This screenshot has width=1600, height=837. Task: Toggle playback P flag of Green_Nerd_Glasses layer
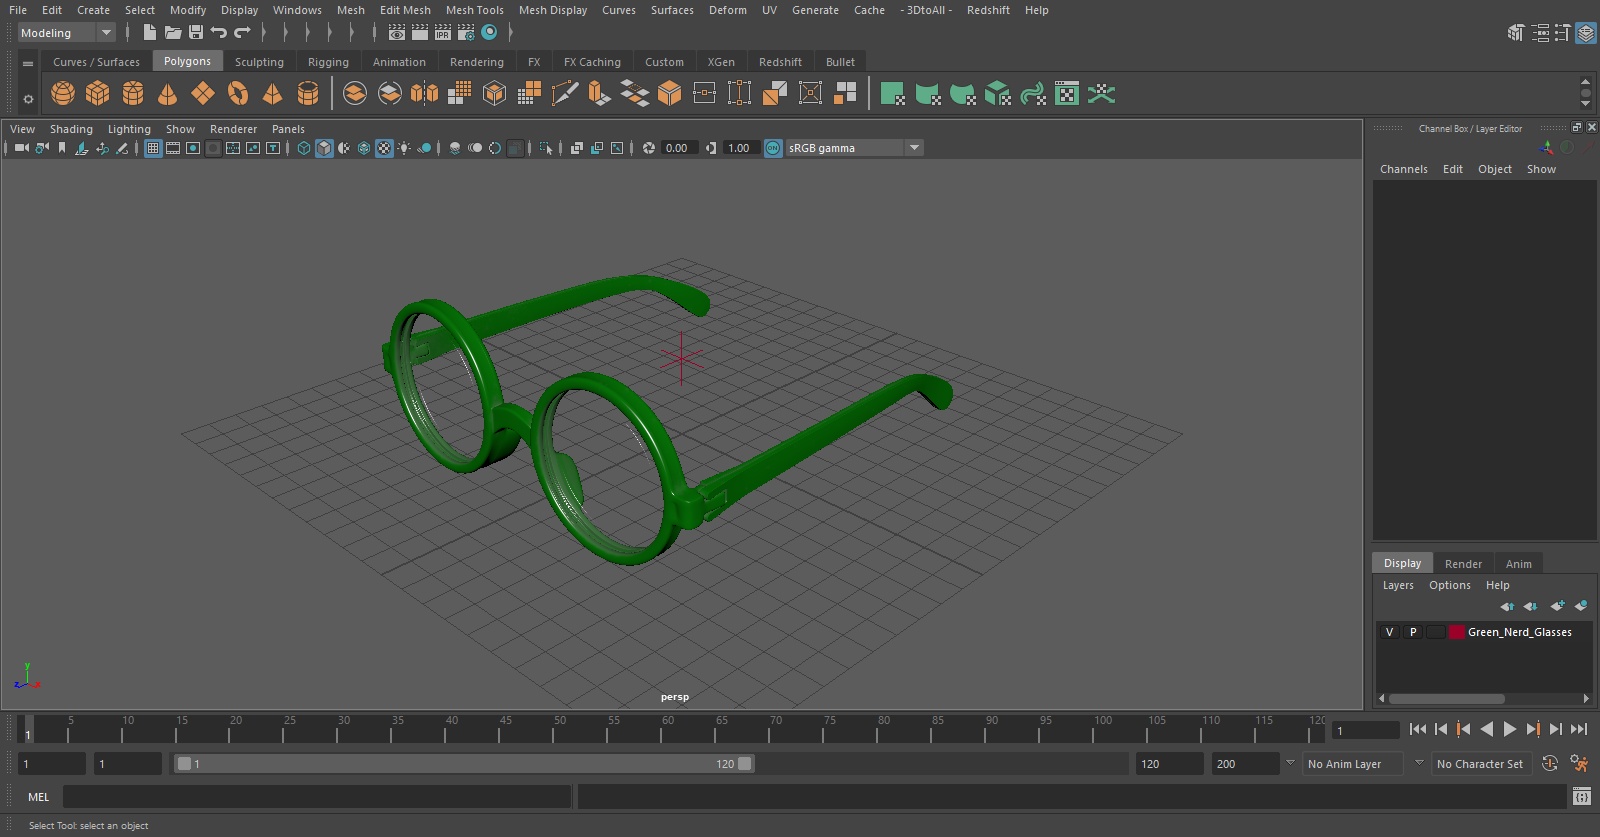[x=1412, y=632]
